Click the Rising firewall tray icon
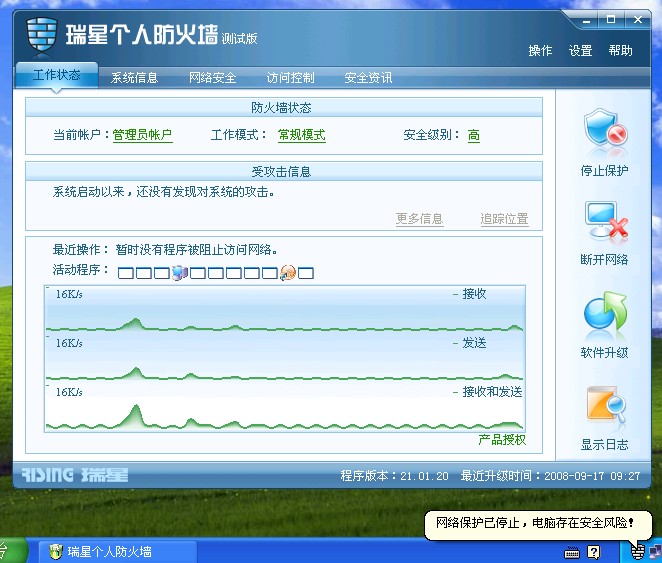662x563 pixels. [x=638, y=551]
